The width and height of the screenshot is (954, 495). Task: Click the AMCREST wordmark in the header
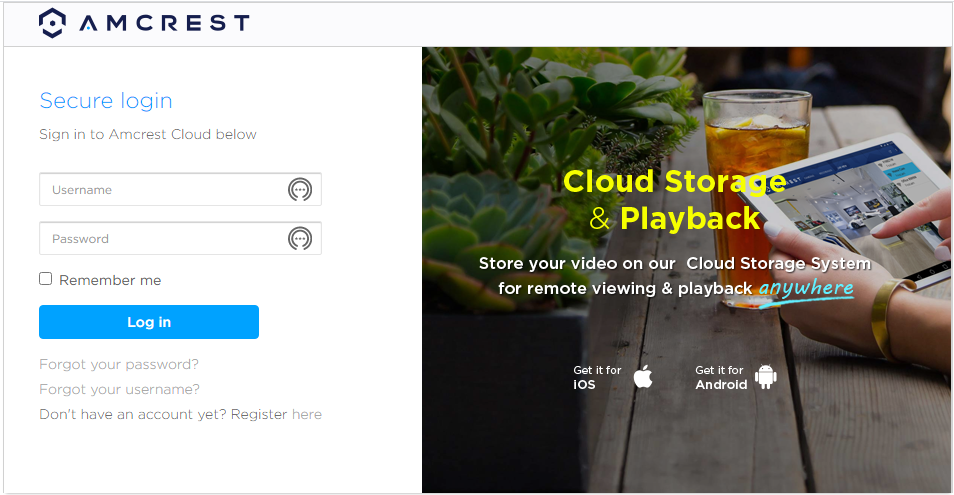click(x=164, y=23)
